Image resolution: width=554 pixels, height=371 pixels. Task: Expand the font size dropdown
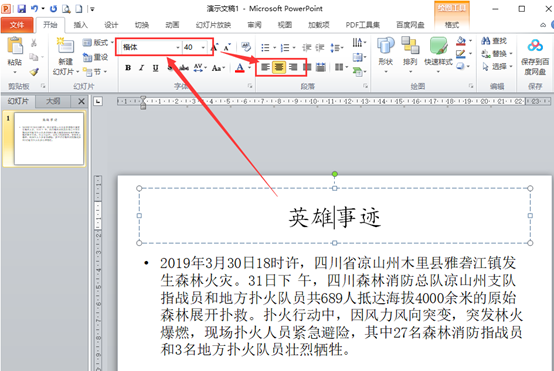coord(203,47)
